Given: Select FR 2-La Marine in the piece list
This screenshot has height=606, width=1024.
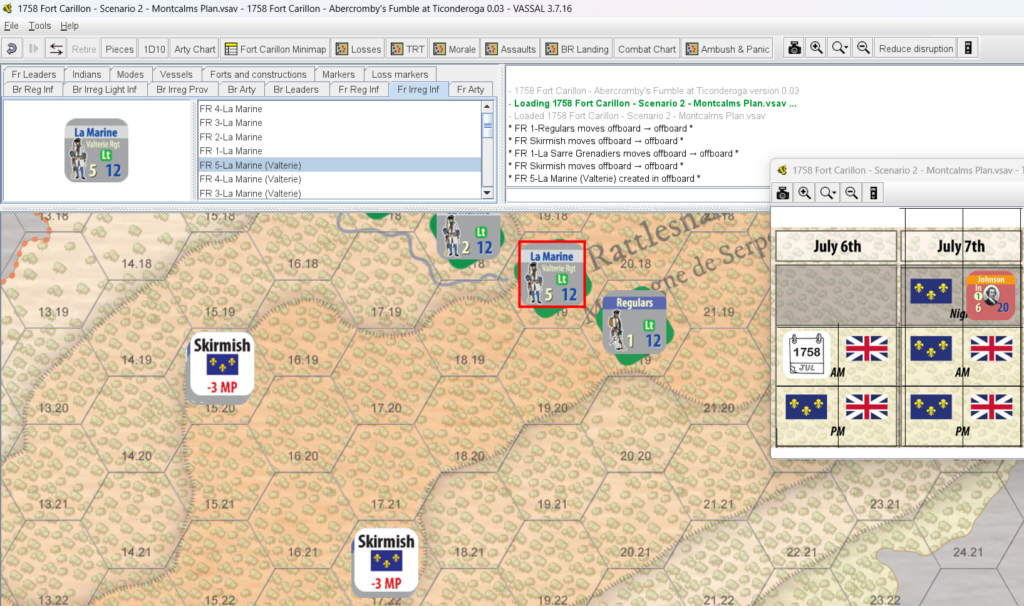Looking at the screenshot, I should pyautogui.click(x=339, y=137).
